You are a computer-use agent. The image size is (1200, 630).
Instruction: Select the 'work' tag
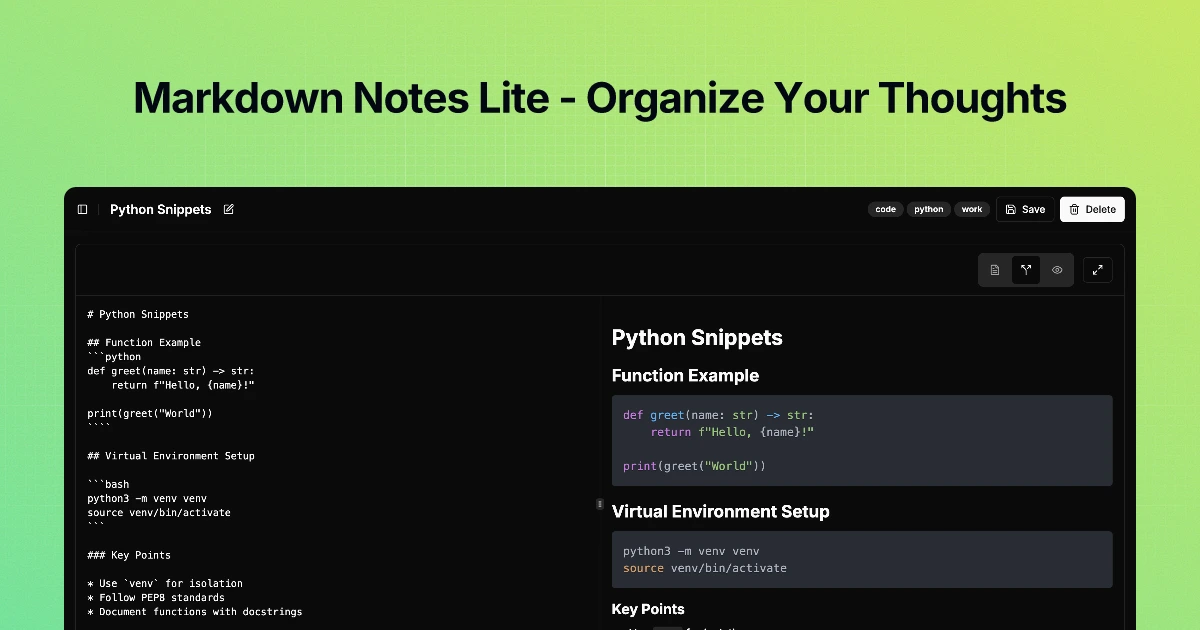pos(972,209)
